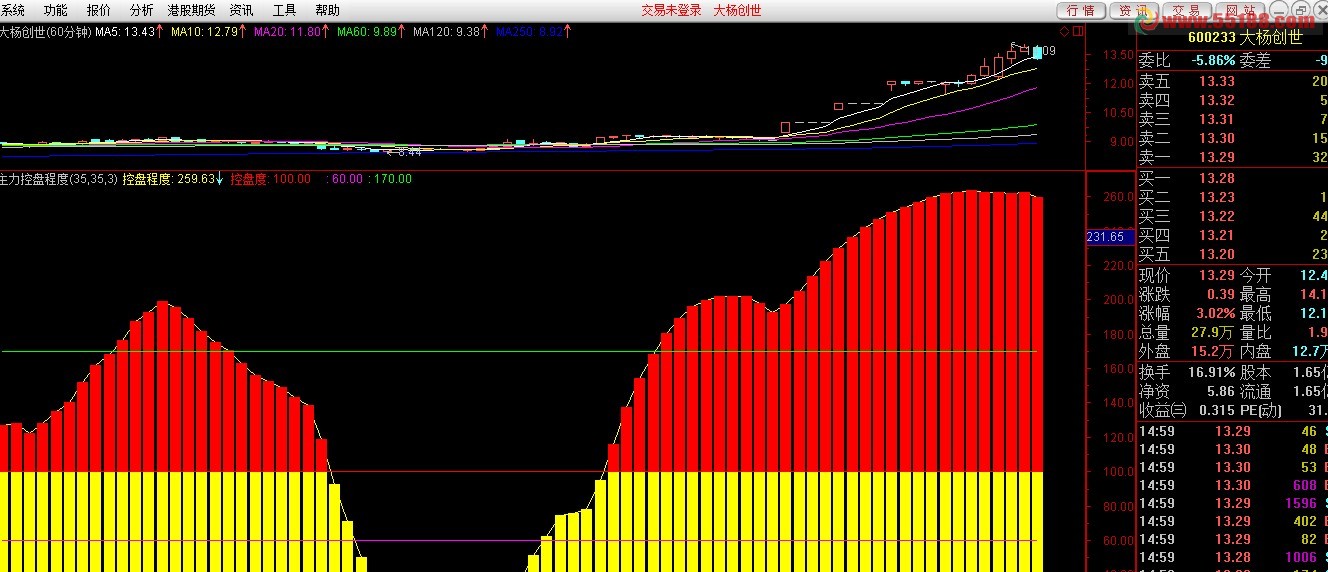
Task: Click the 主力控盘程度(35,35,3) indicator name
Action: click(x=59, y=179)
